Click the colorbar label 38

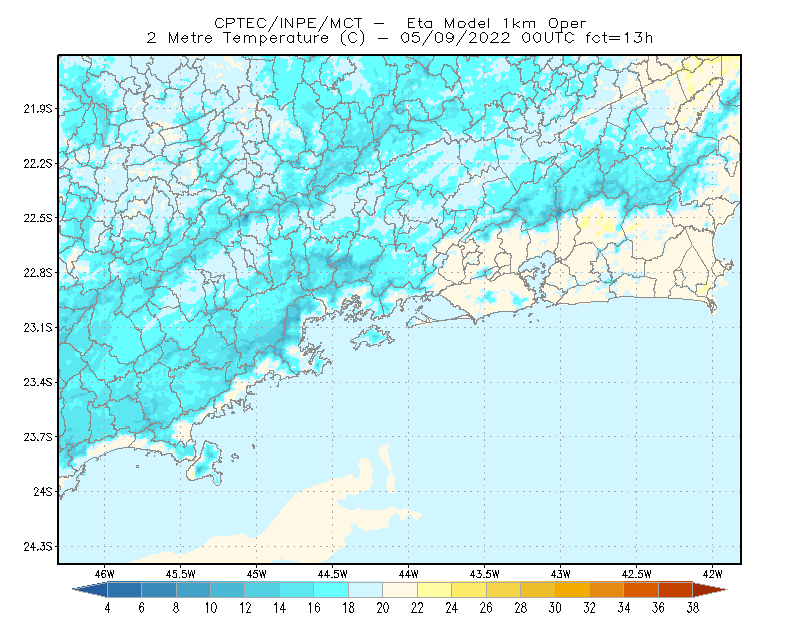tap(692, 608)
